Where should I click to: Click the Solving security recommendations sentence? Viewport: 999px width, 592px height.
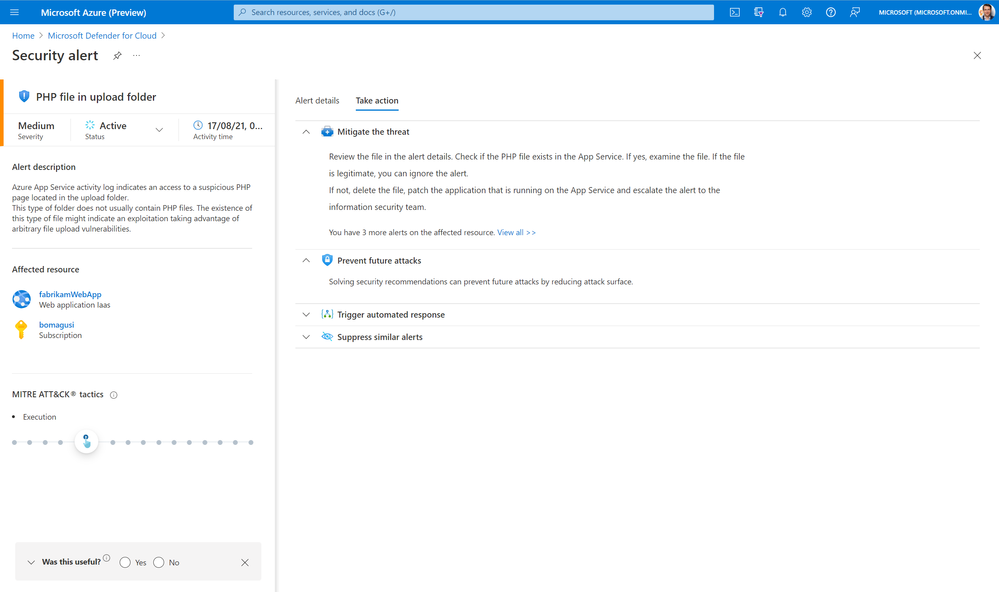(x=481, y=282)
